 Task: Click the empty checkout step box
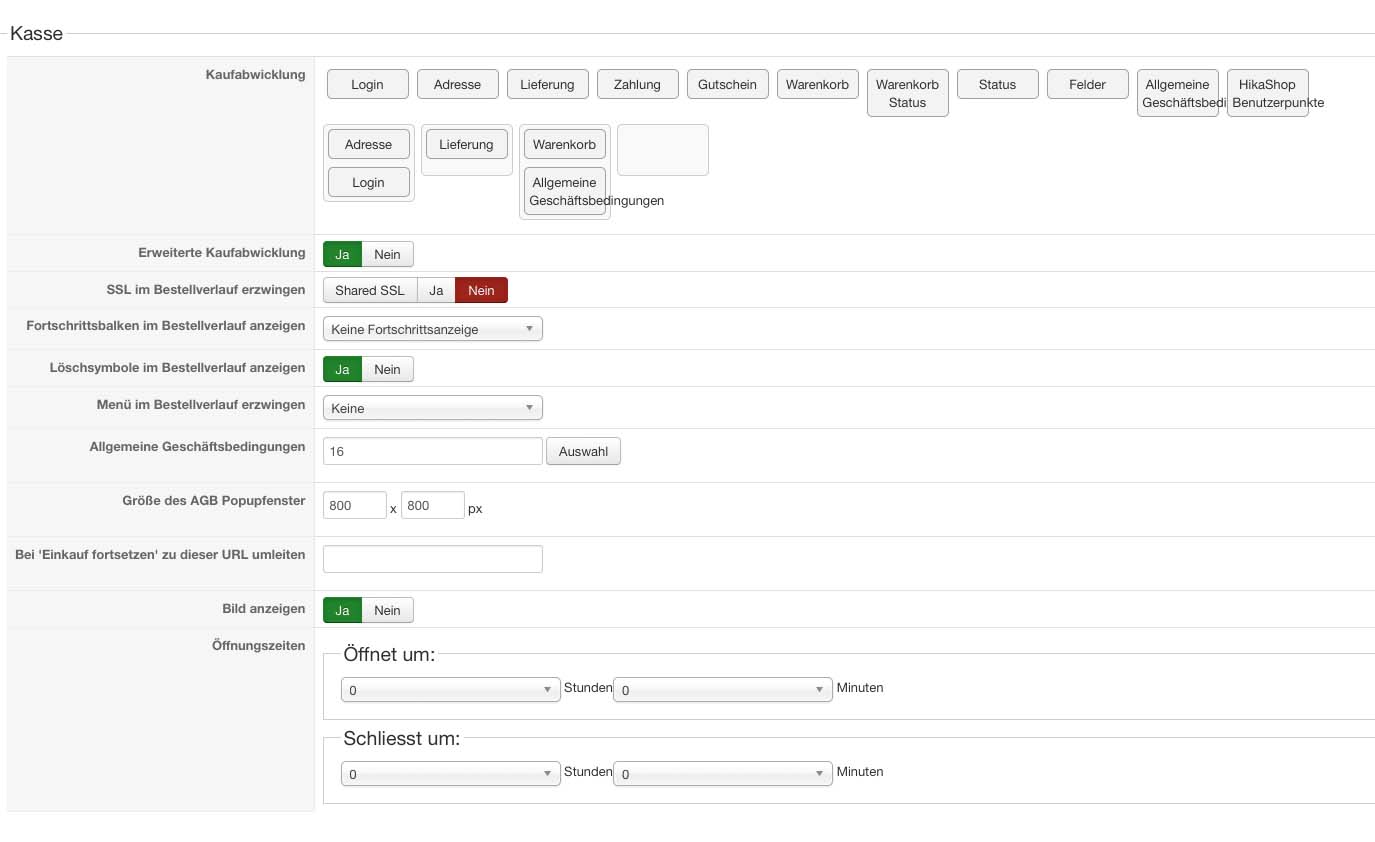(x=662, y=150)
